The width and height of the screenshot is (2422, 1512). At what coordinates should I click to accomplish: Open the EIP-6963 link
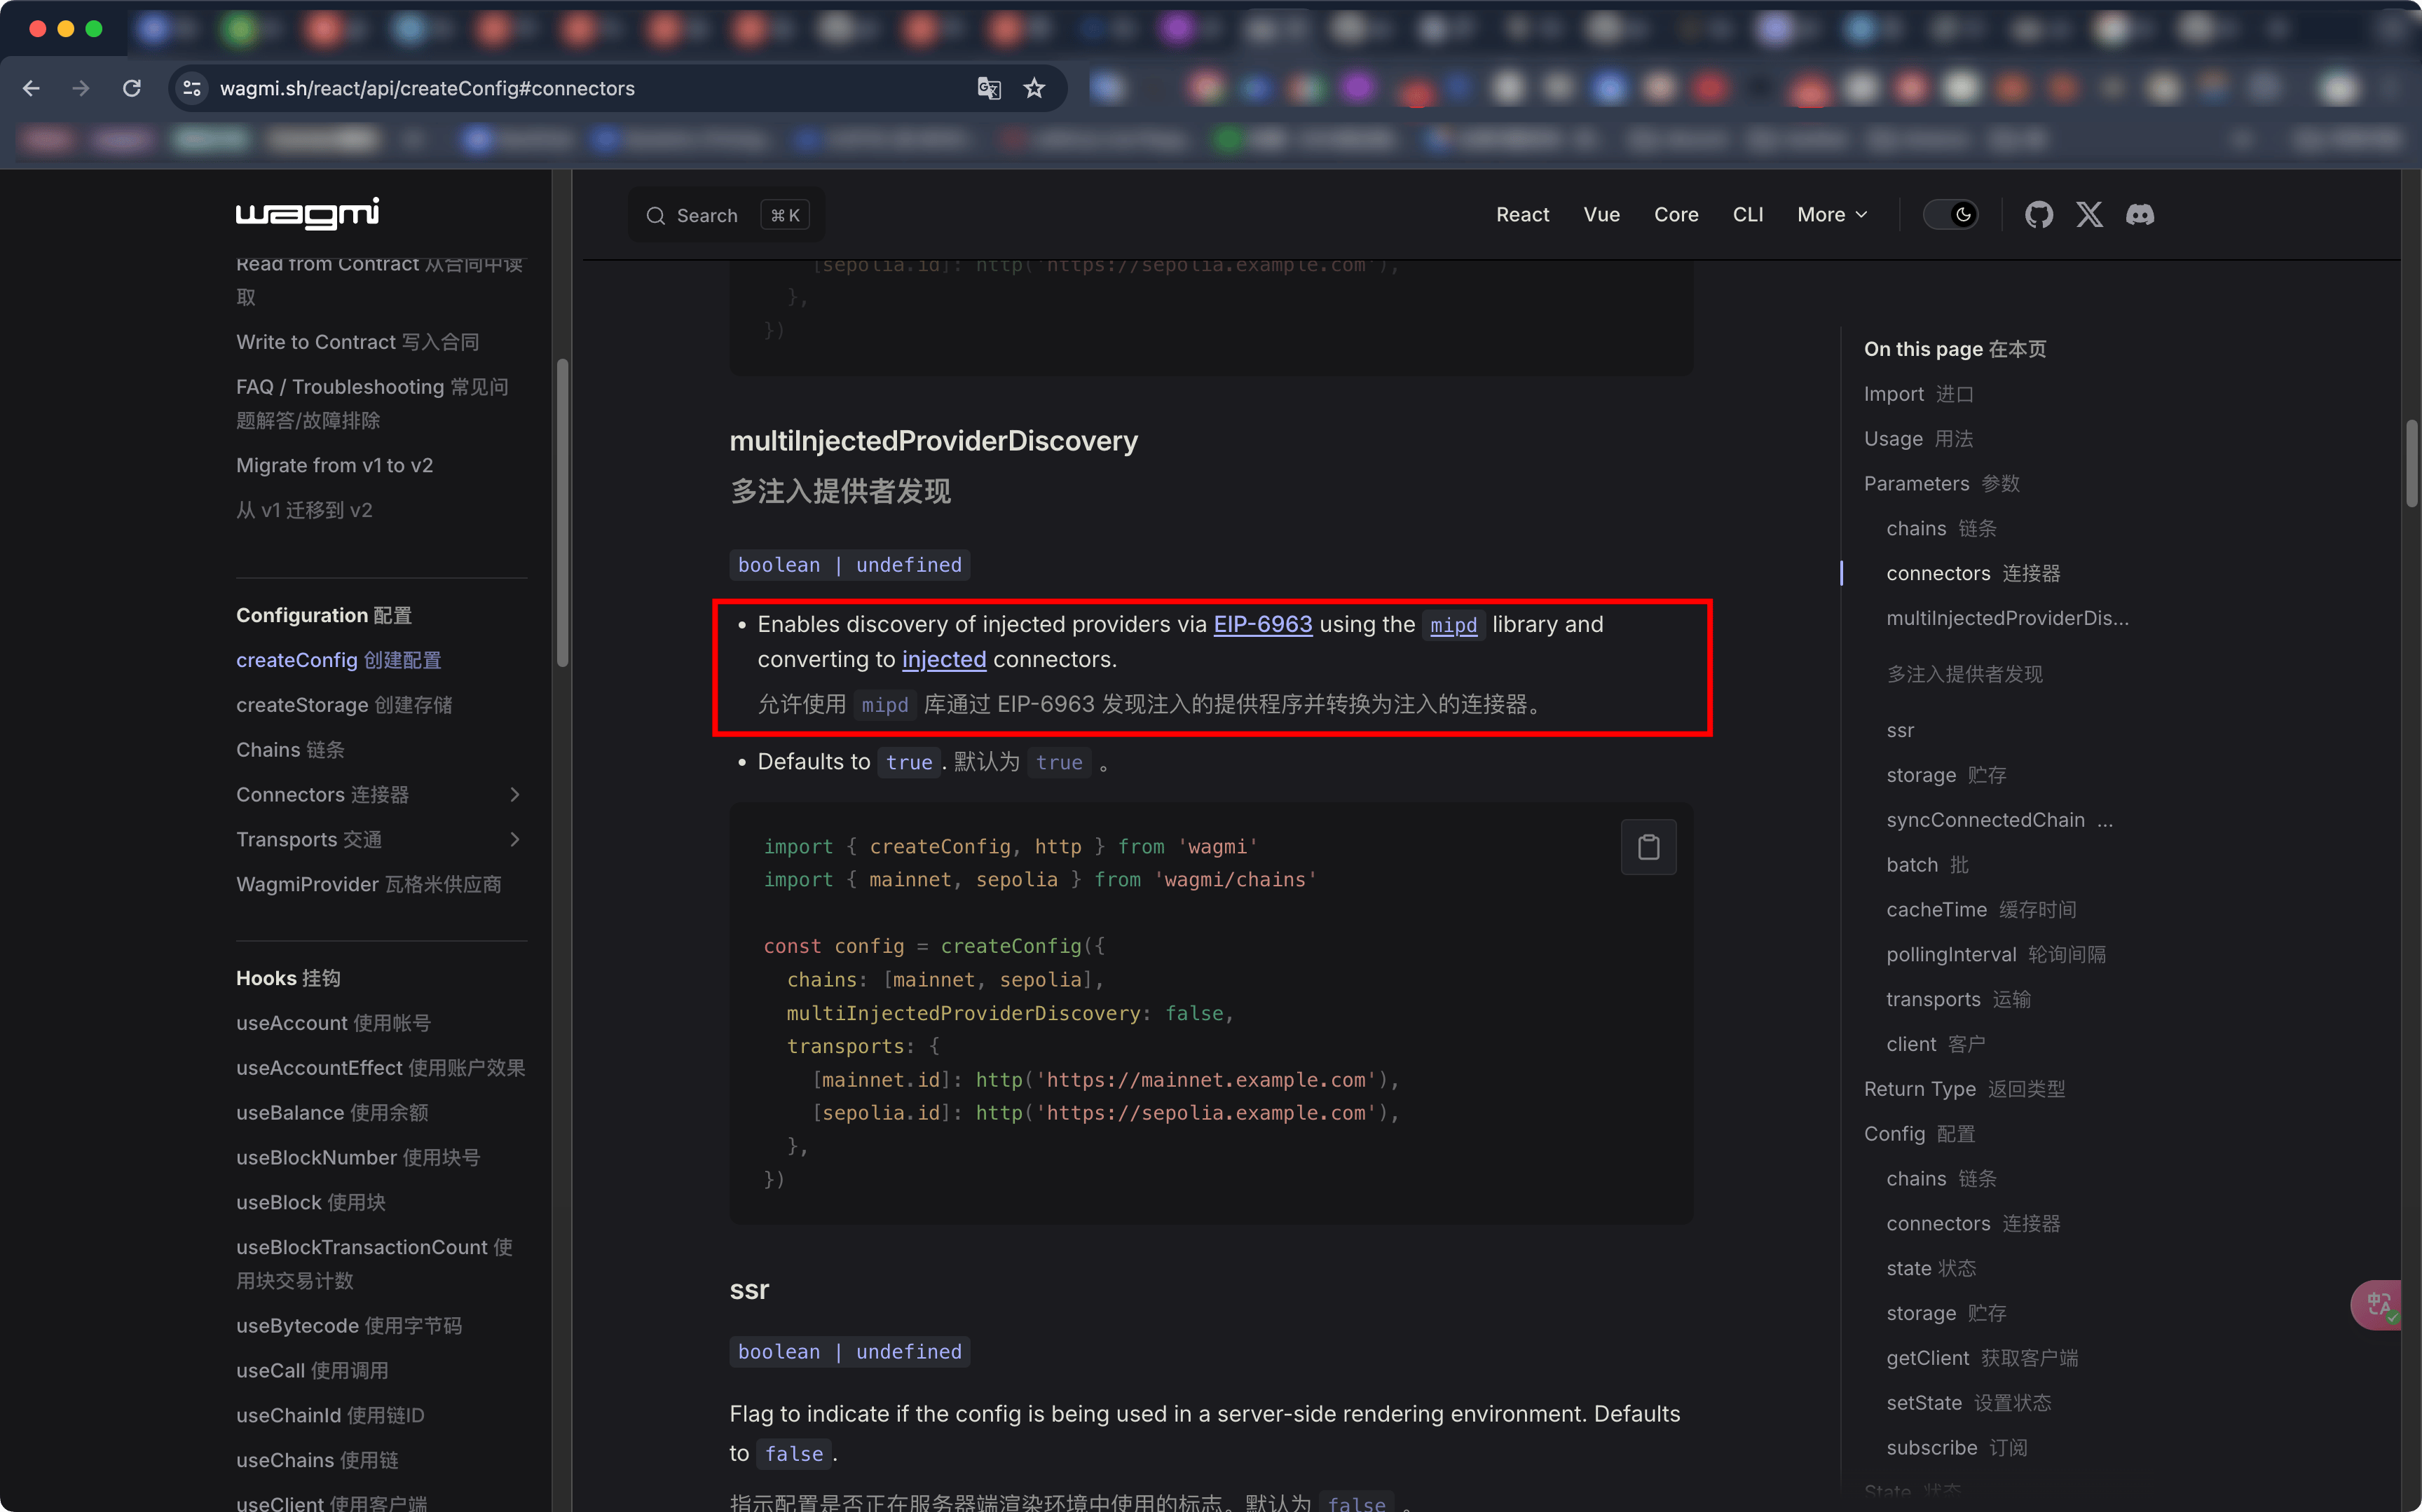[x=1262, y=624]
